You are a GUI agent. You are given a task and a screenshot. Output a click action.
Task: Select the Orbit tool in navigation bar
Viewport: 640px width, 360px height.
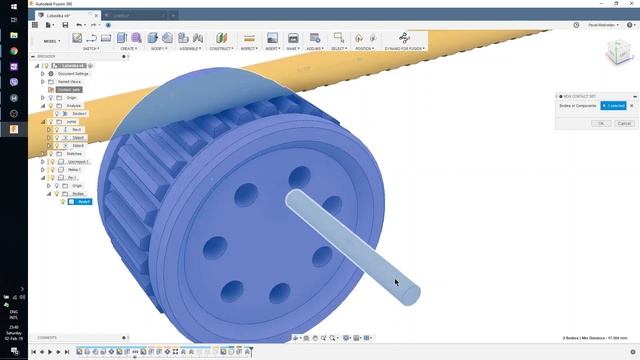point(296,338)
